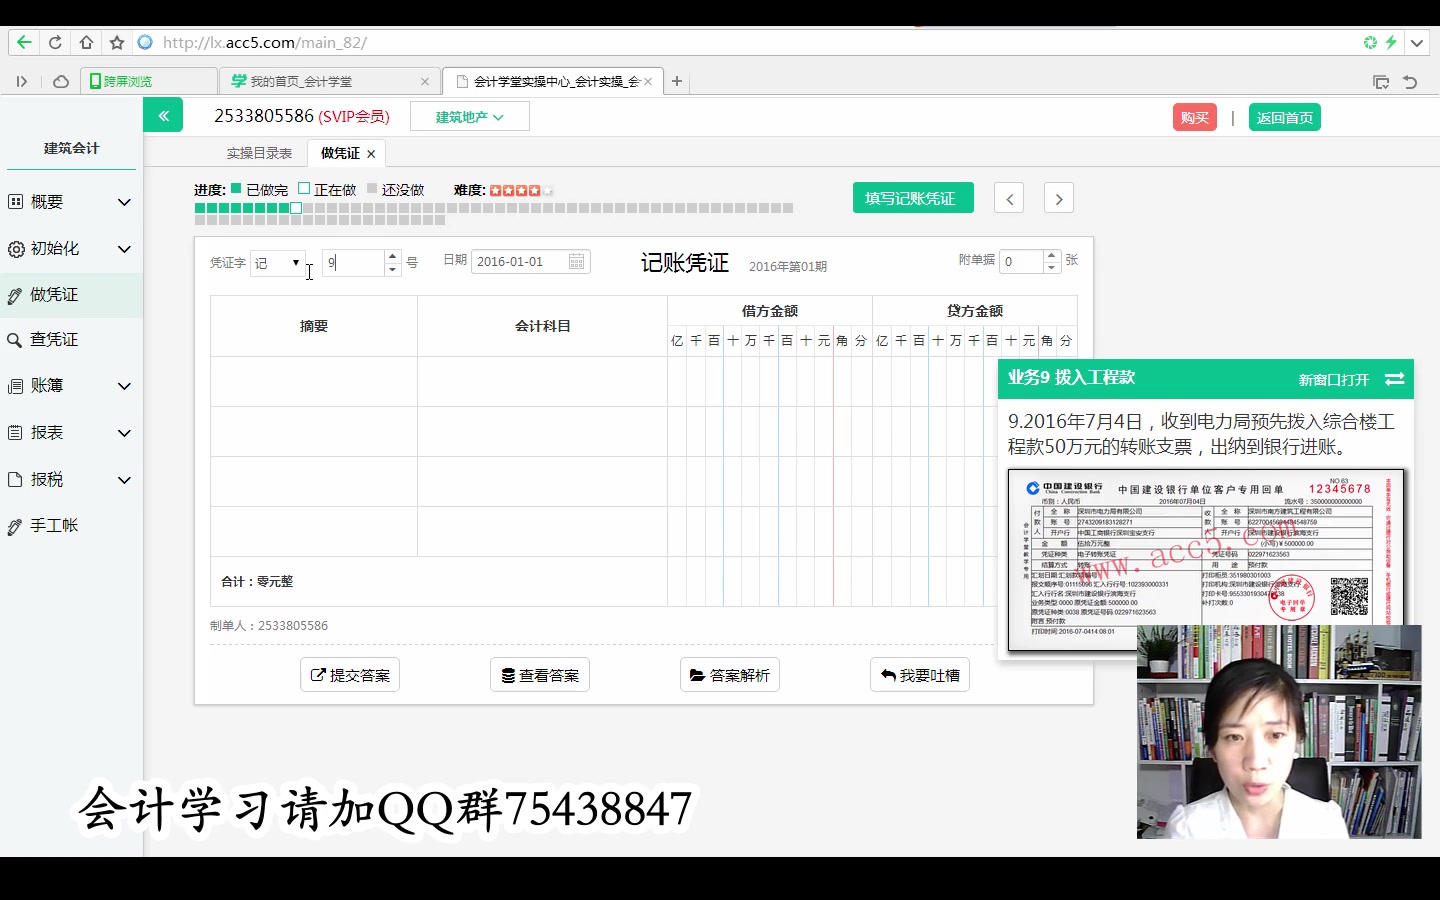Close the 做凭证 tab
The height and width of the screenshot is (900, 1440).
click(371, 154)
